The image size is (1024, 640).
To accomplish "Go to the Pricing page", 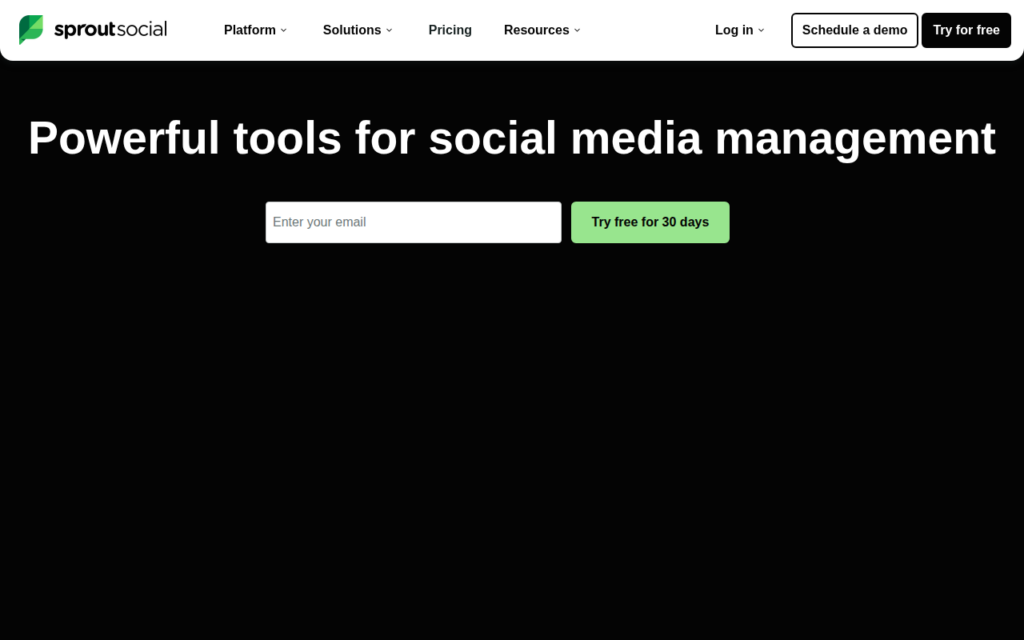I will tap(450, 30).
